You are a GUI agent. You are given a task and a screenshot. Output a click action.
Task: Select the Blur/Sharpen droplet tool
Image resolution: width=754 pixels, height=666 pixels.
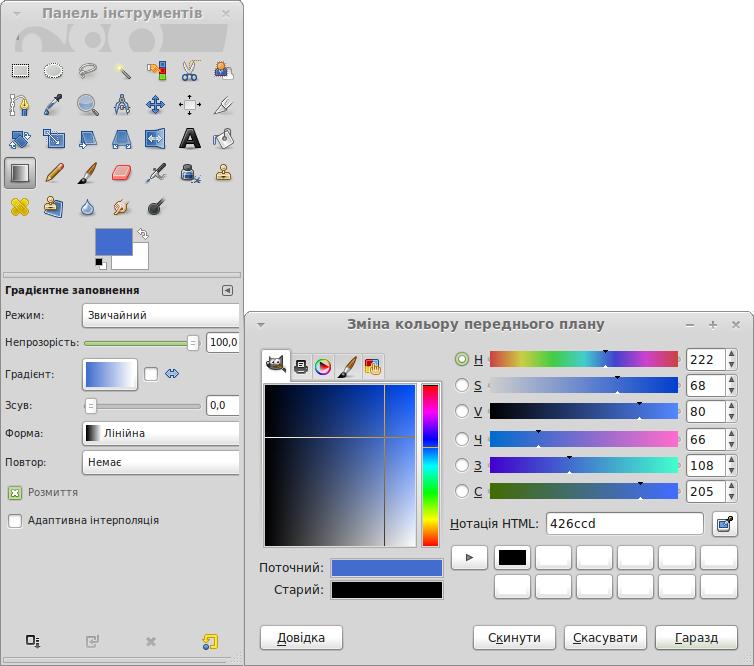(x=87, y=208)
